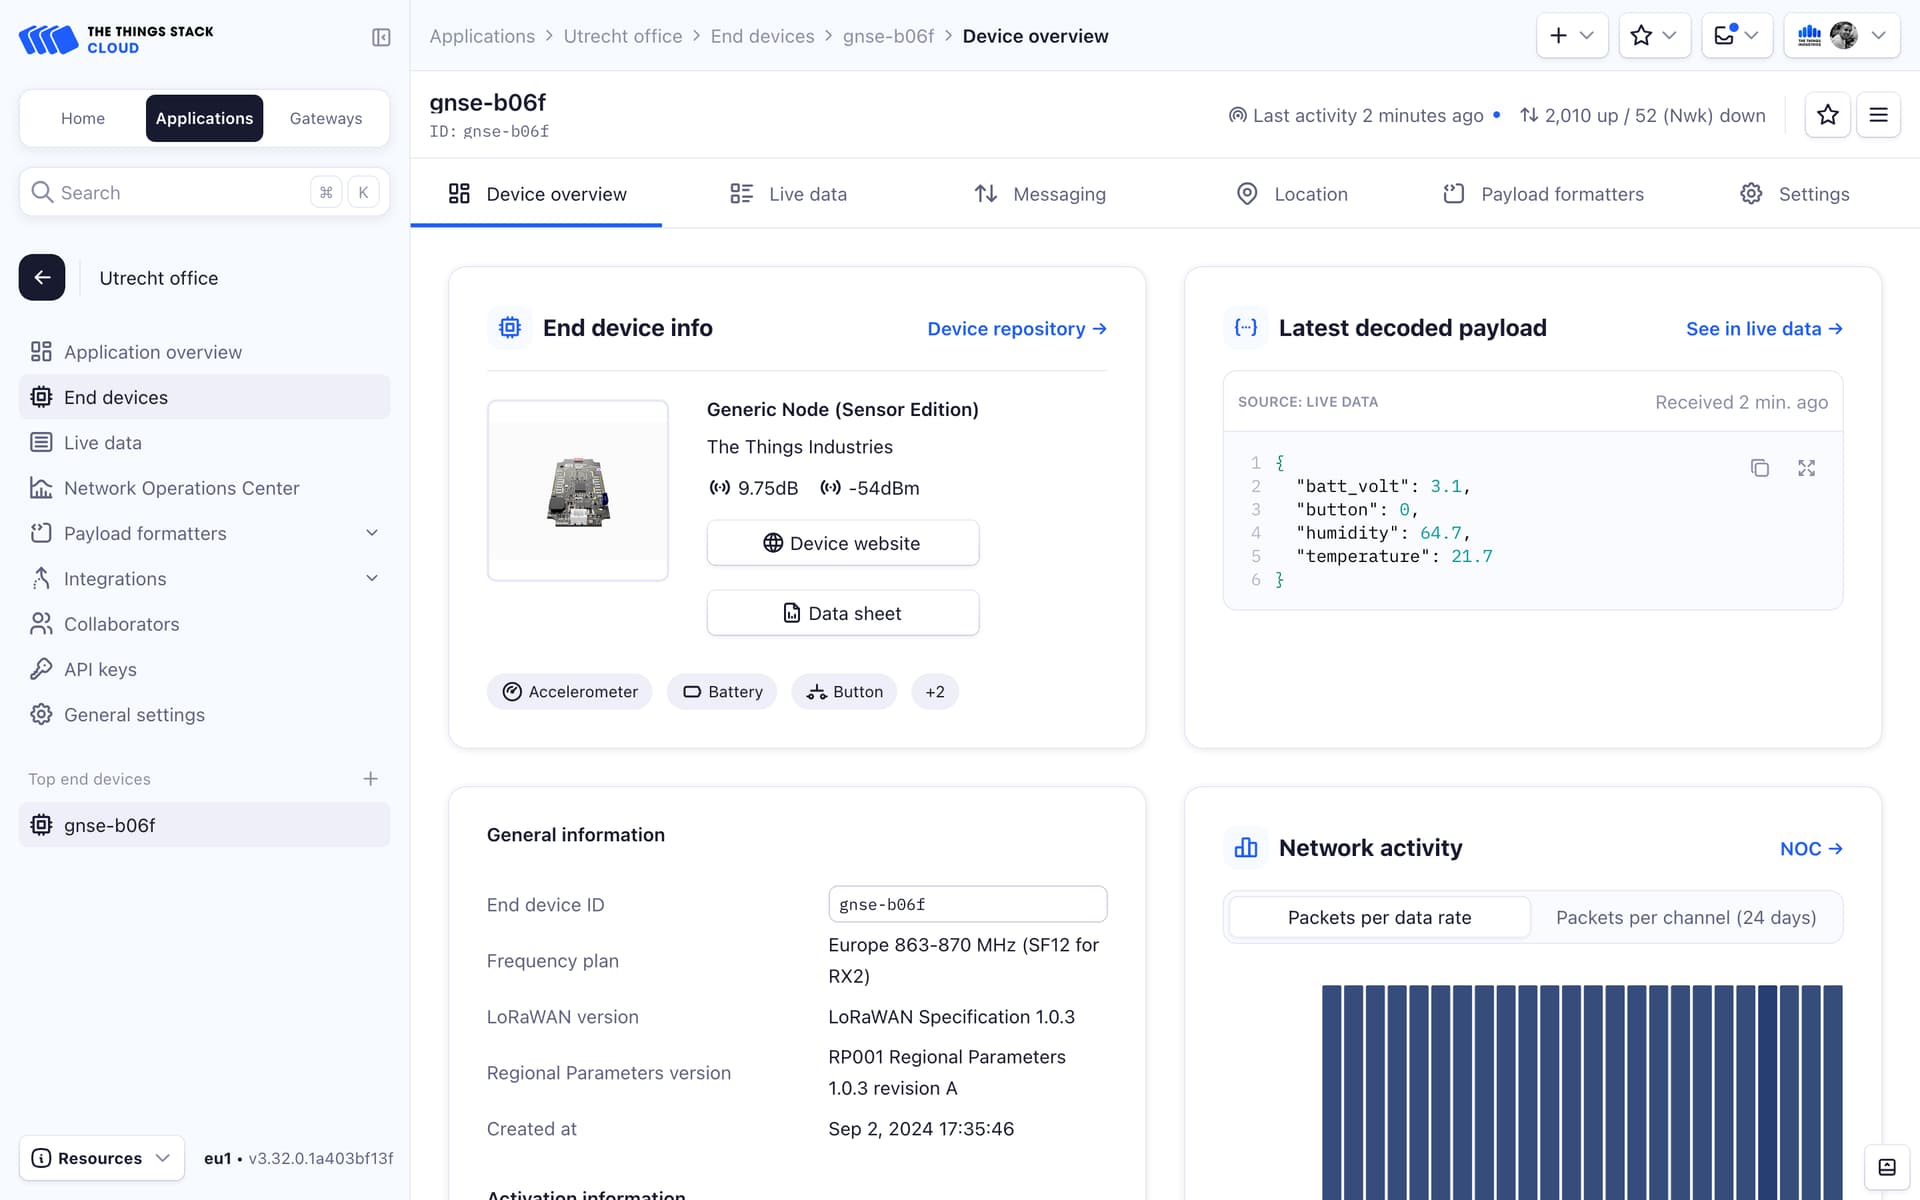Expand the decoded payload to fullscreen
1920x1200 pixels.
pos(1806,467)
